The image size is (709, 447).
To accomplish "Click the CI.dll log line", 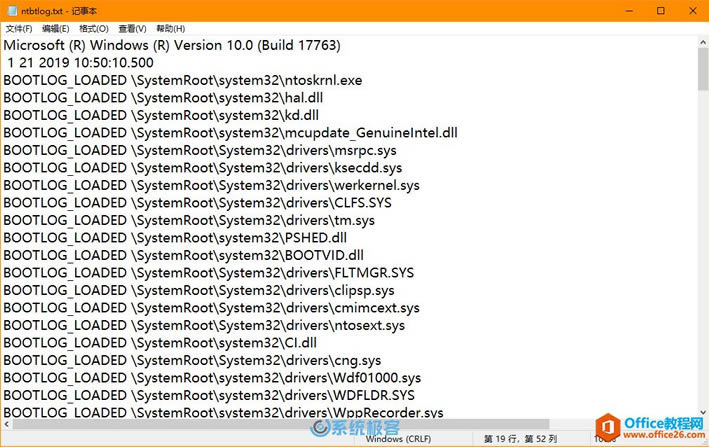I will point(160,343).
